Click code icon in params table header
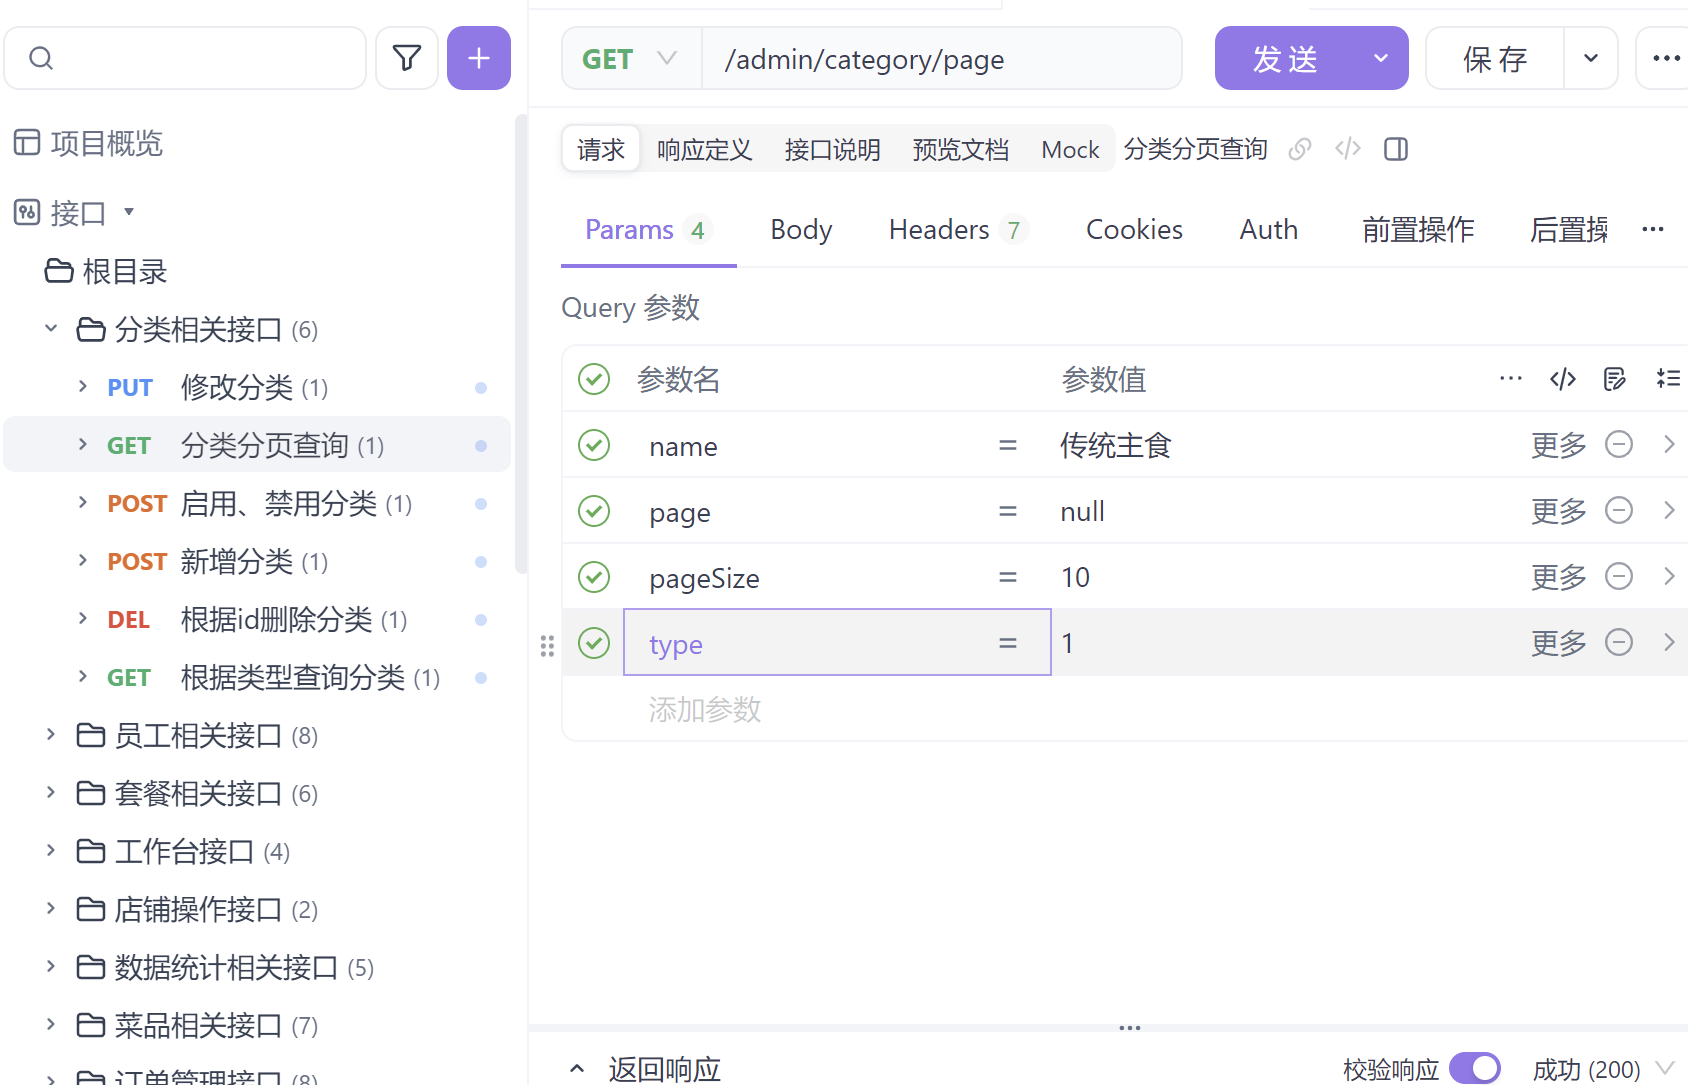Screen dimensions: 1688x1085 point(1563,378)
